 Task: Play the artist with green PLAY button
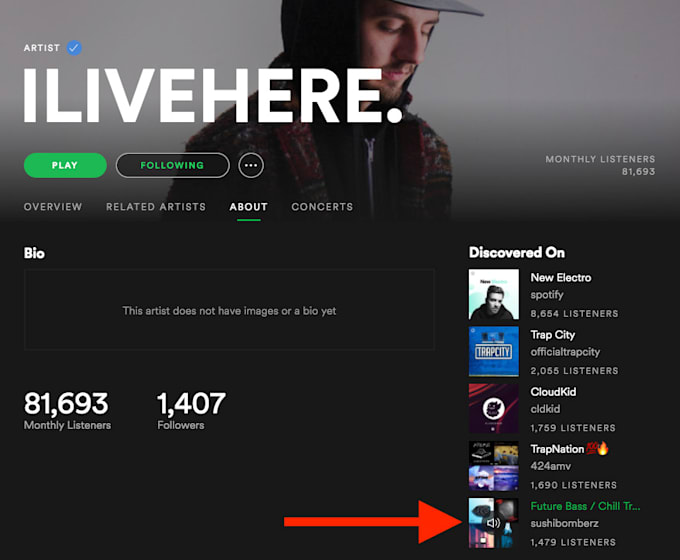click(x=65, y=165)
